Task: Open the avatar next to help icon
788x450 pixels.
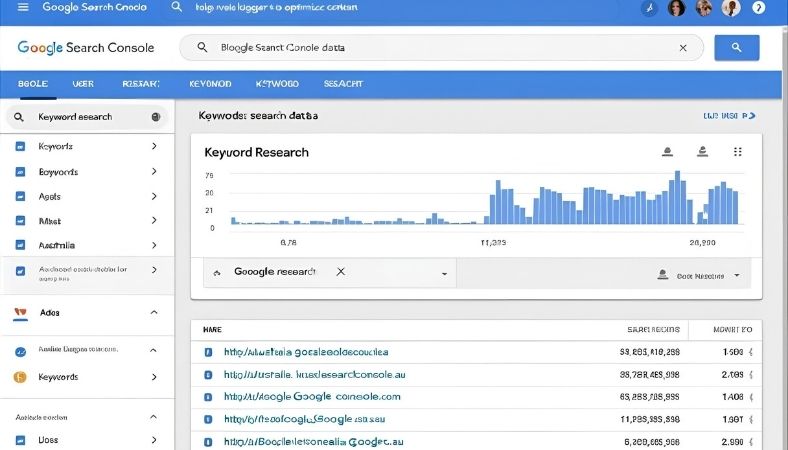Action: tap(731, 8)
